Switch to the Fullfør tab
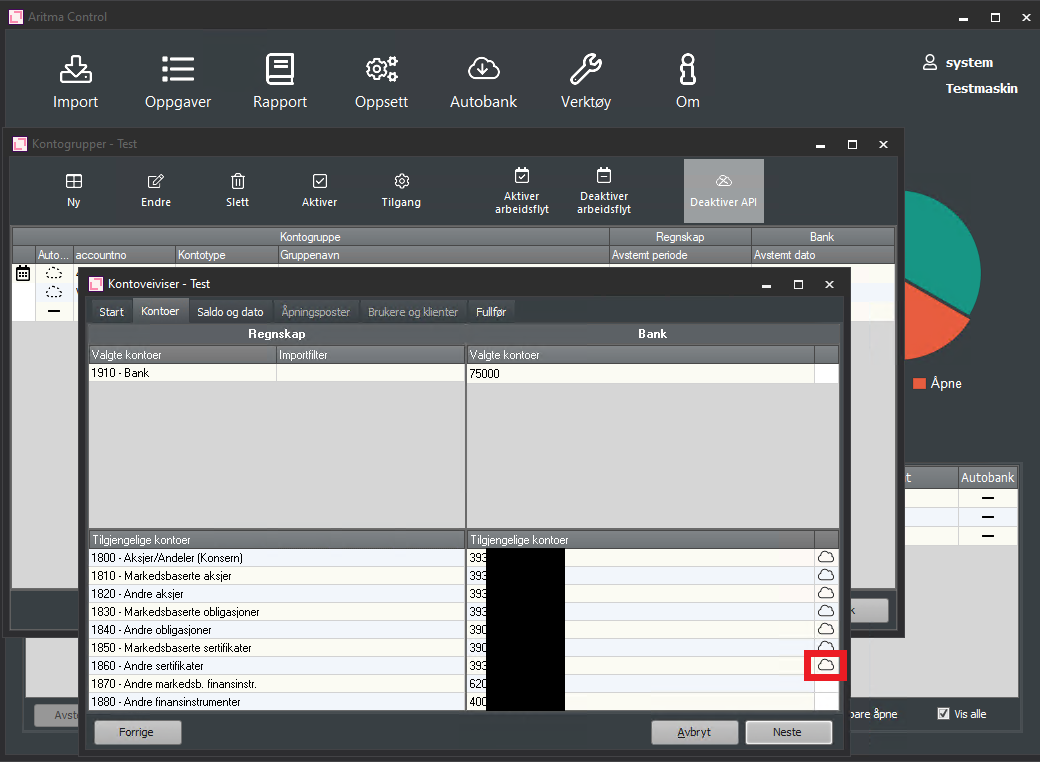Image resolution: width=1040 pixels, height=762 pixels. pos(491,312)
